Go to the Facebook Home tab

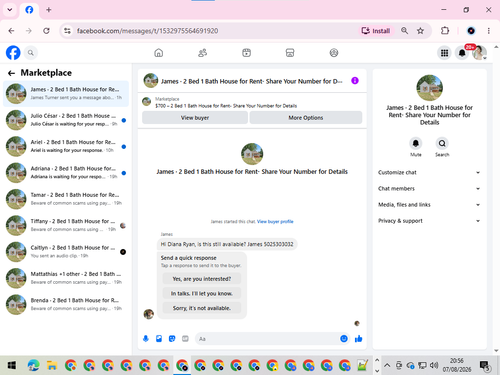[x=159, y=53]
